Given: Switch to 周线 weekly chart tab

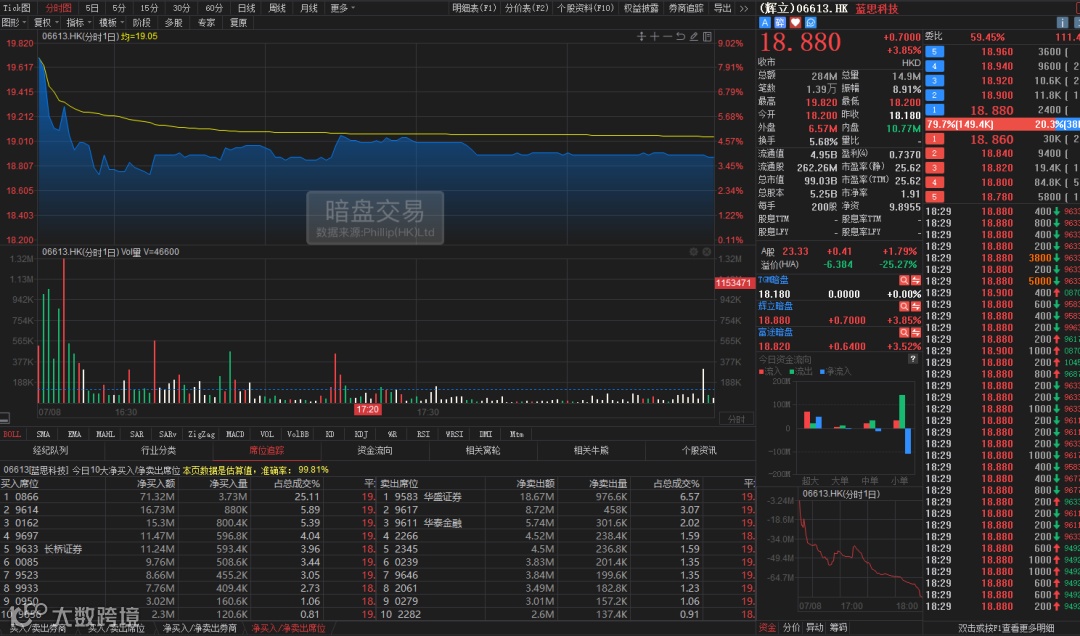Looking at the screenshot, I should point(277,8).
